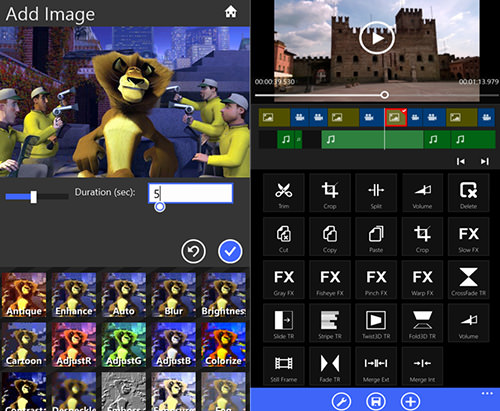The image size is (500, 411).
Task: Click the Duration seconds input field
Action: coord(190,193)
